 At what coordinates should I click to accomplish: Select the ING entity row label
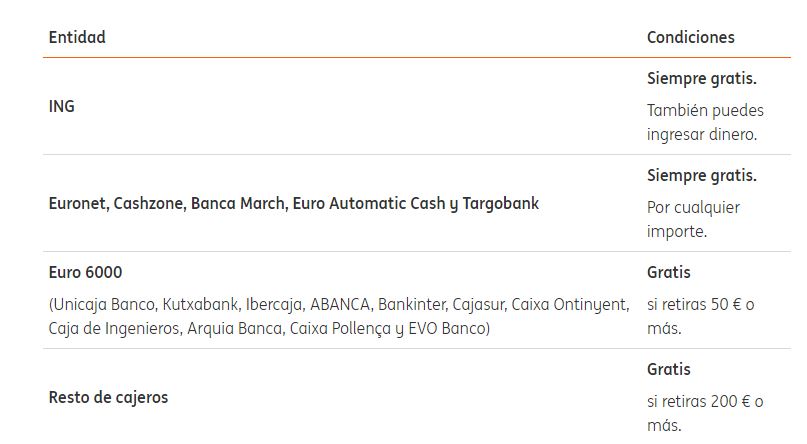pos(62,106)
